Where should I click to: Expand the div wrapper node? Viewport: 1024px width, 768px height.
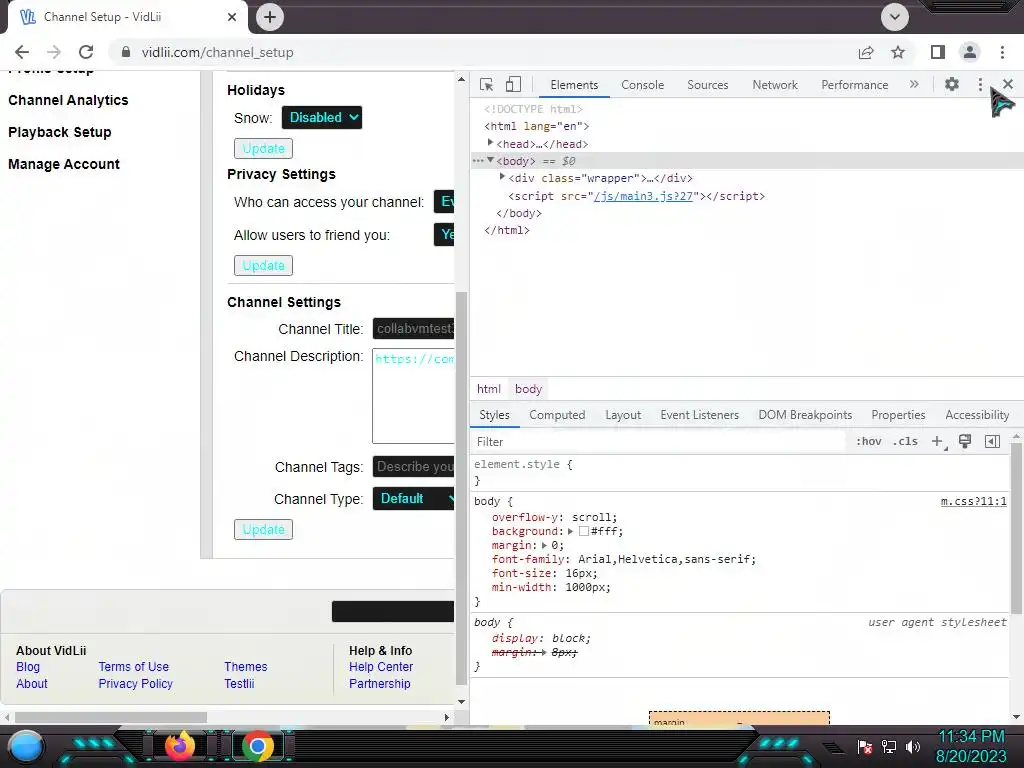(502, 177)
